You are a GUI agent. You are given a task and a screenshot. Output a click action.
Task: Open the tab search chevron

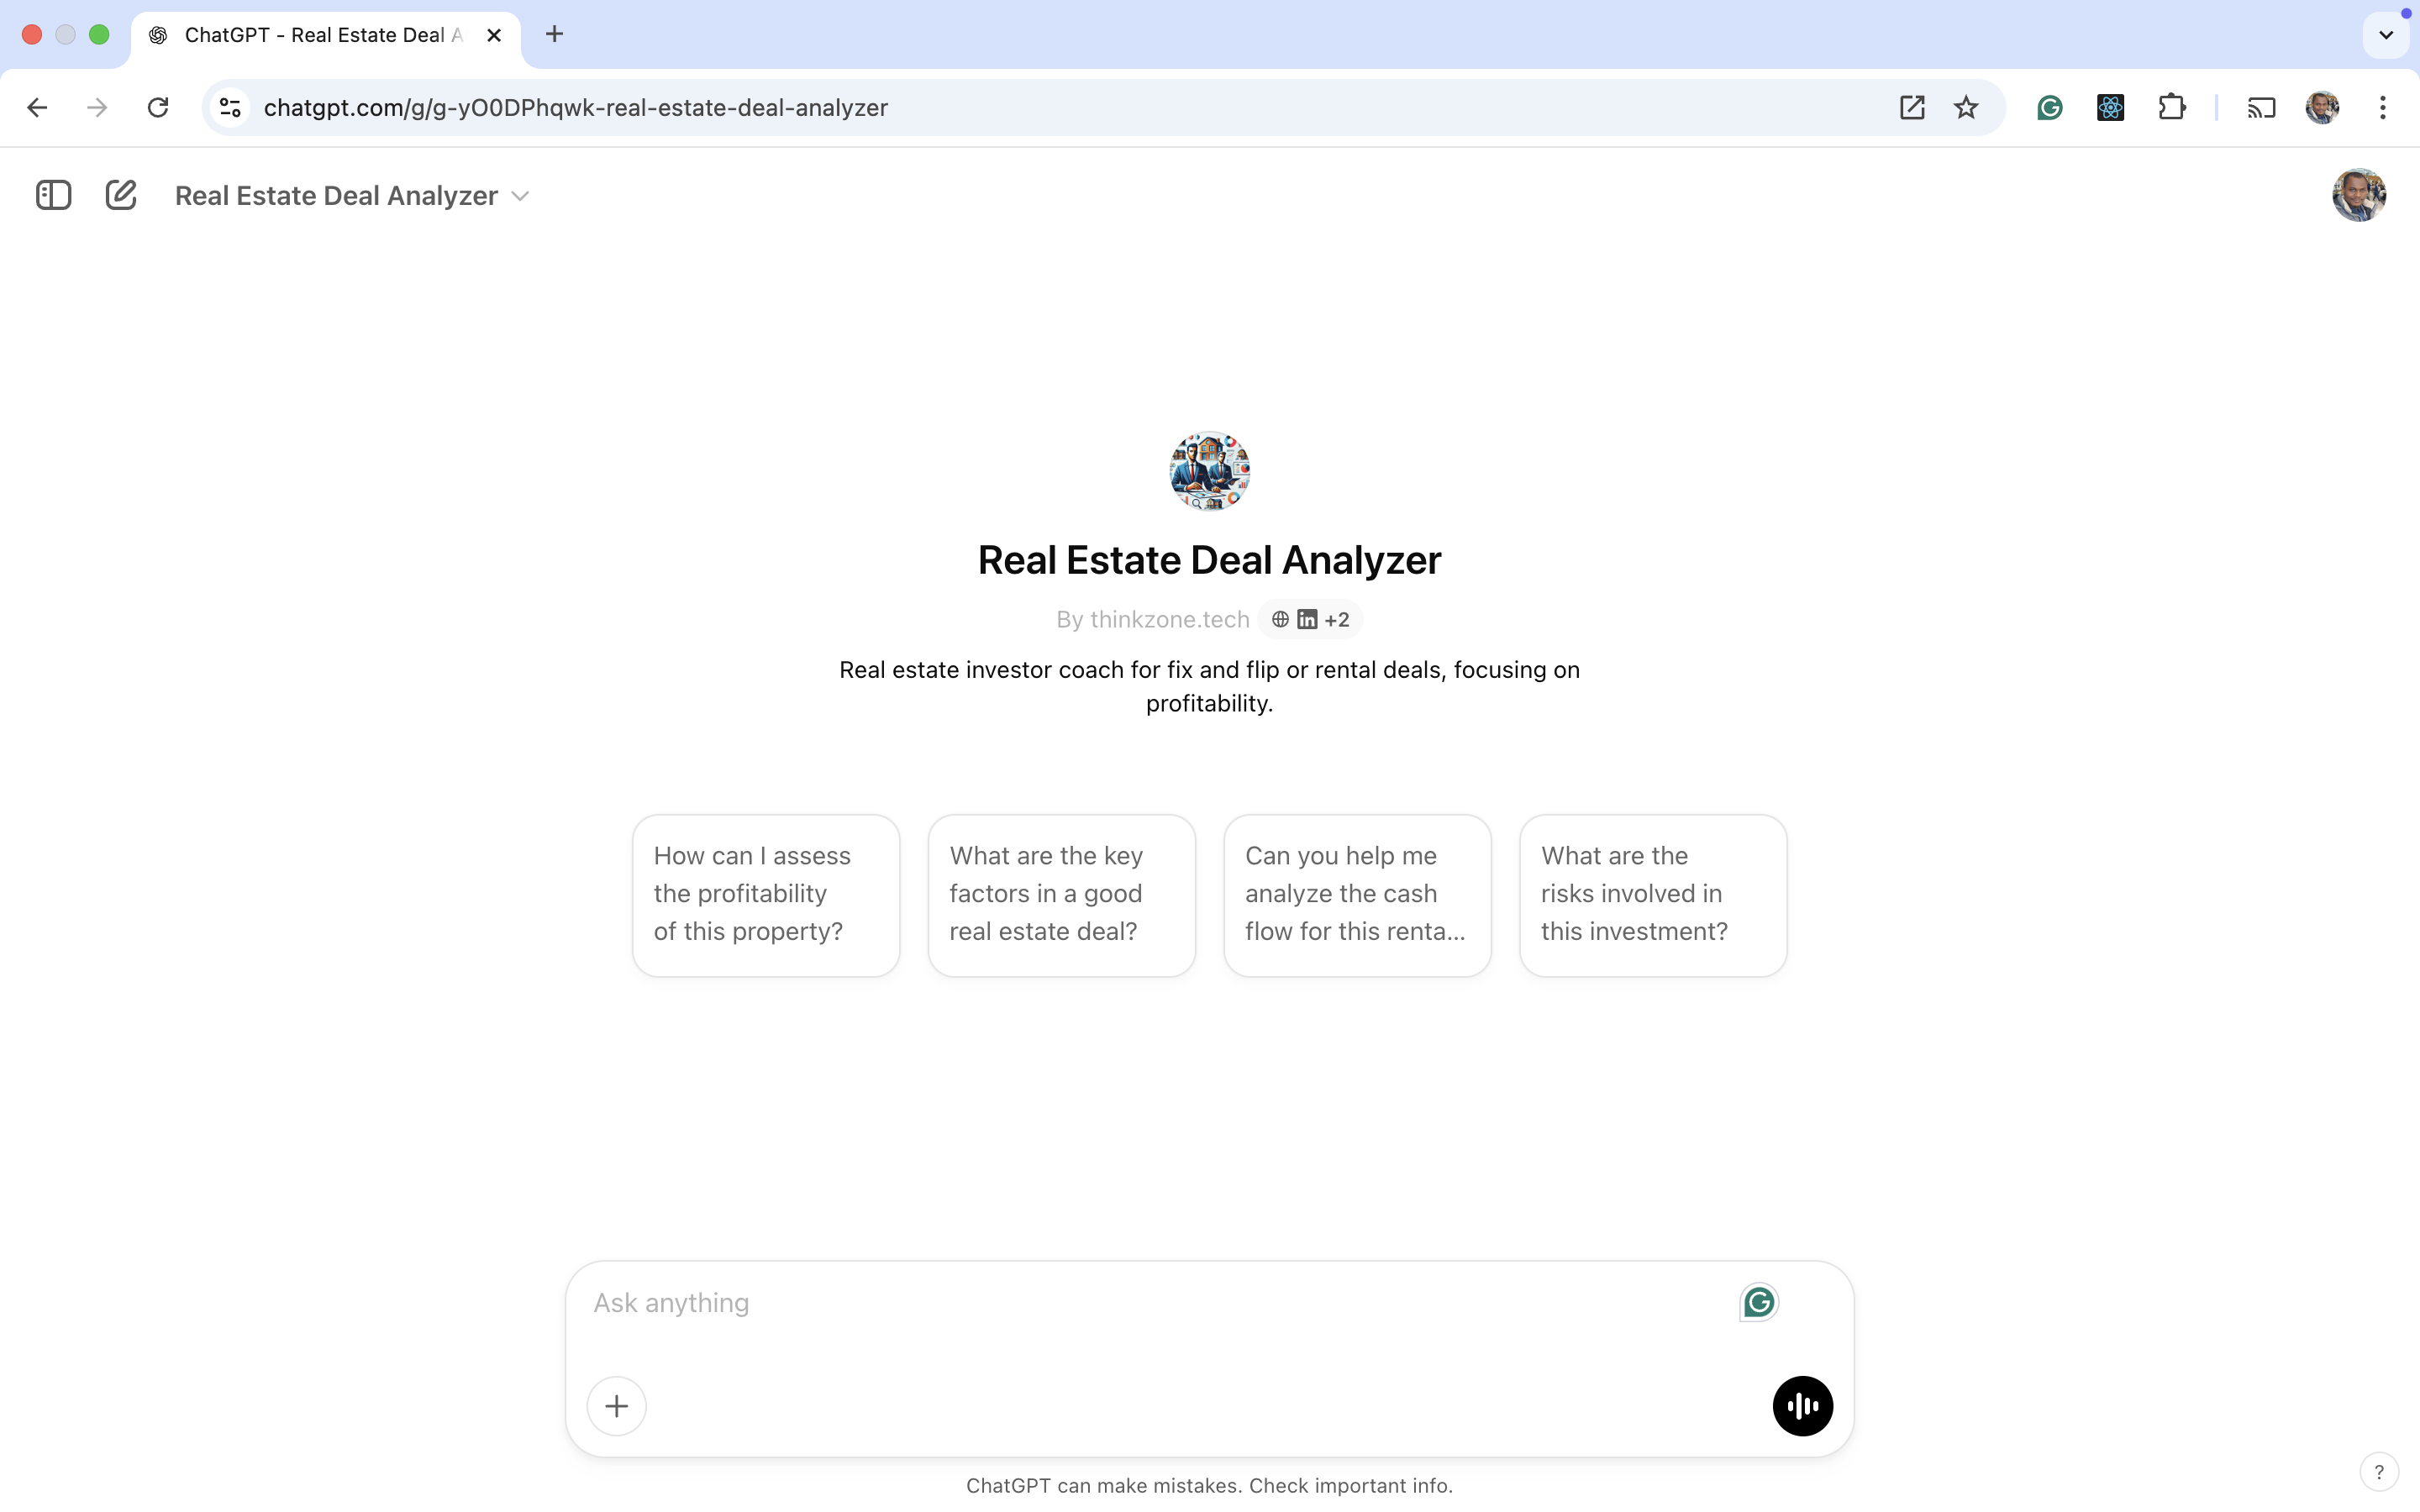pos(2385,34)
